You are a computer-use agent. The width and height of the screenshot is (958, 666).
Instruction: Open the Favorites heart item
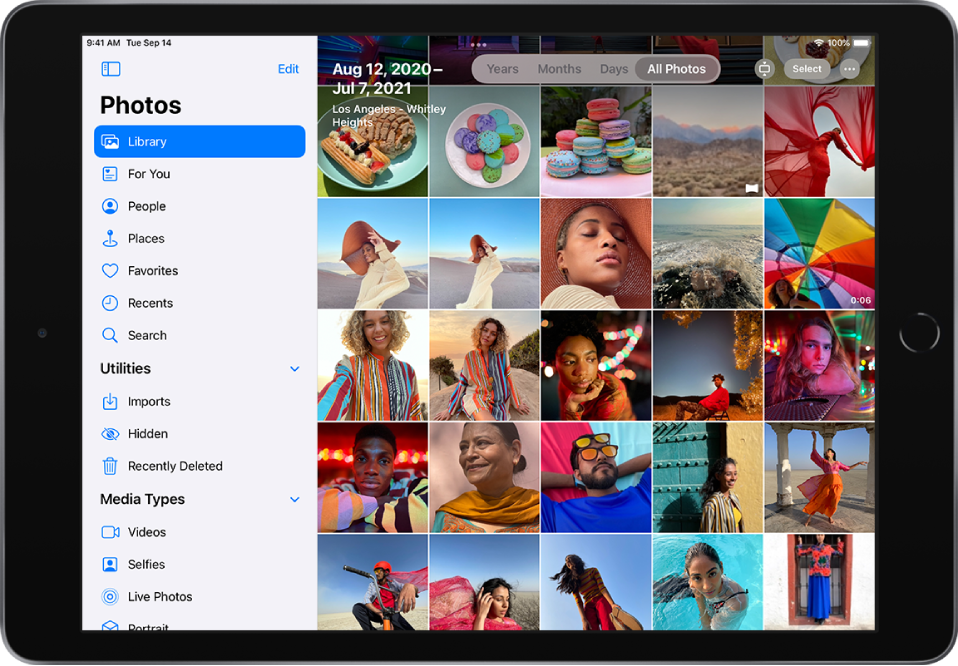(x=152, y=271)
